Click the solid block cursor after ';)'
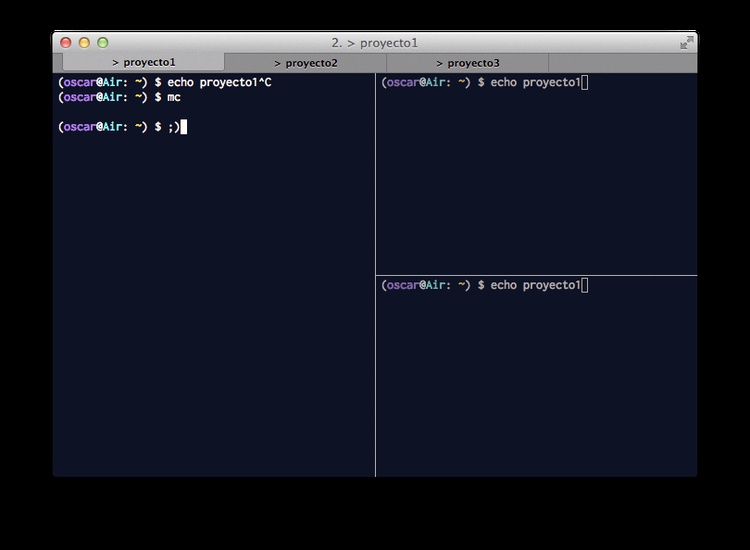 click(184, 127)
